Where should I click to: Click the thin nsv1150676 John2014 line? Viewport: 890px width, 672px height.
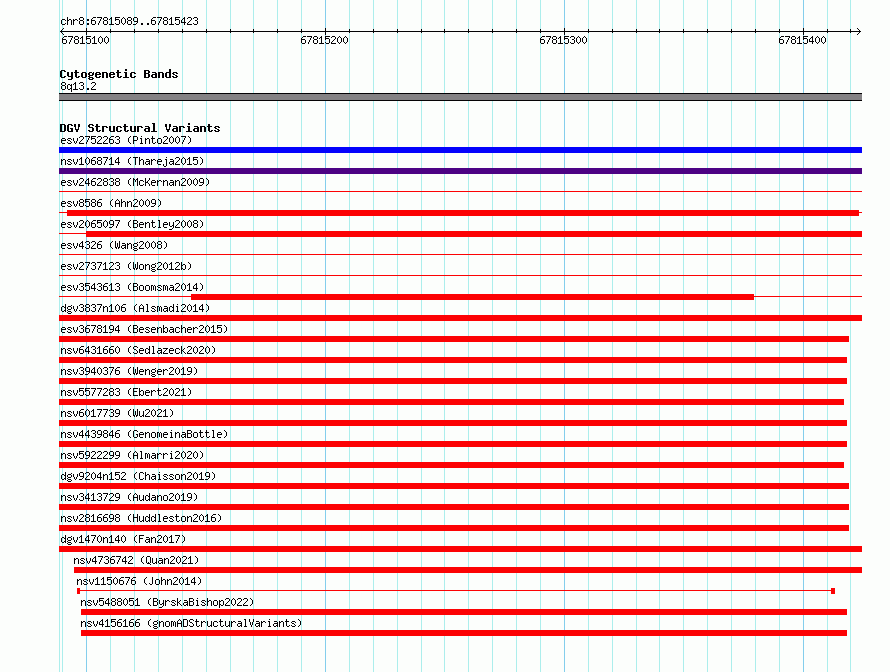coord(456,591)
